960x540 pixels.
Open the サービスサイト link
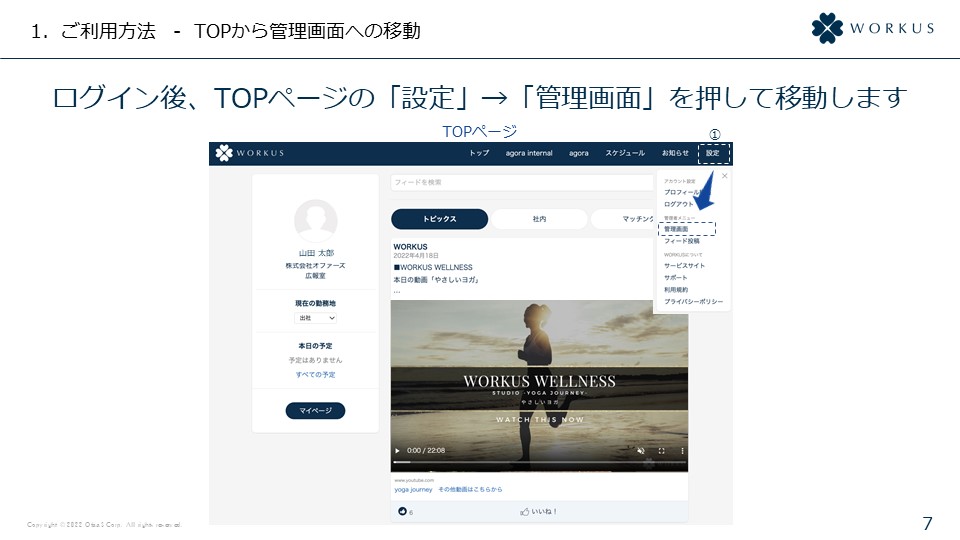coord(684,266)
